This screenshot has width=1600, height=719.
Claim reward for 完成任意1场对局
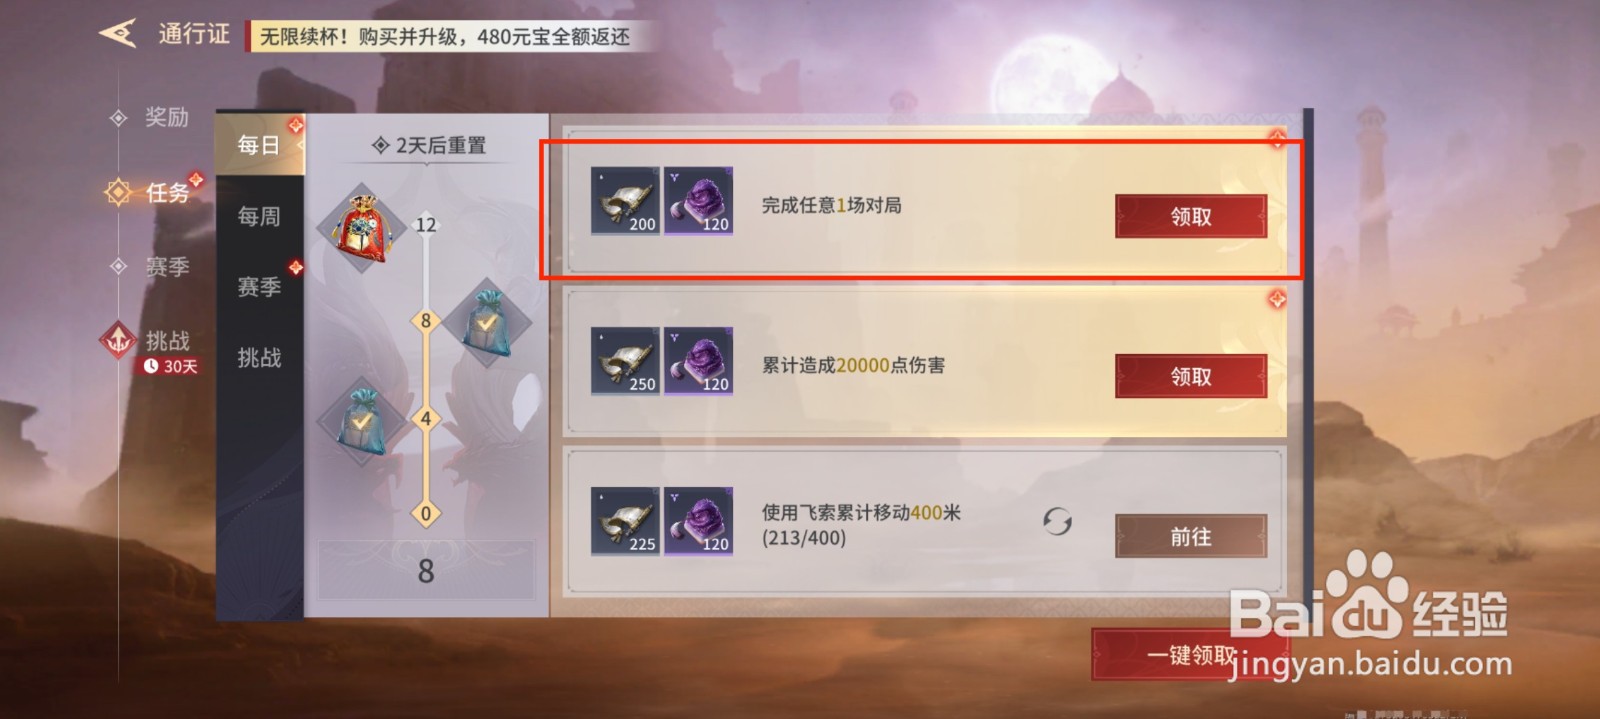coord(1191,216)
